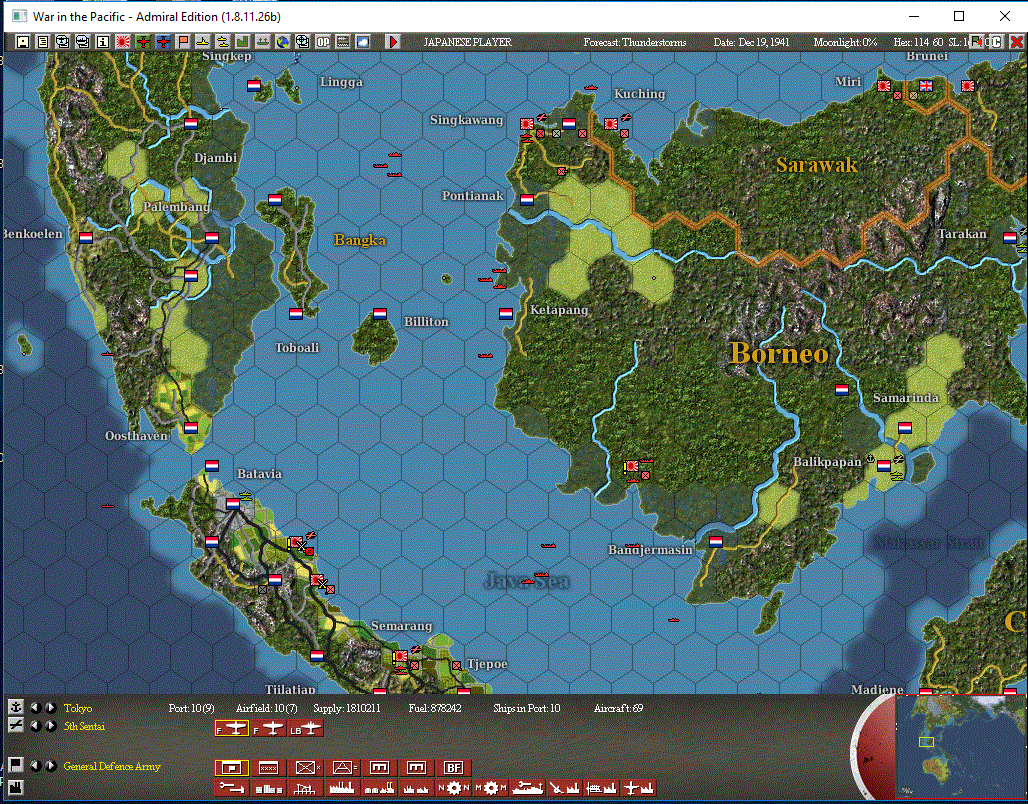Viewport: 1028px width, 804px height.
Task: Go to previous land unit before General Defence Army
Action: point(36,765)
